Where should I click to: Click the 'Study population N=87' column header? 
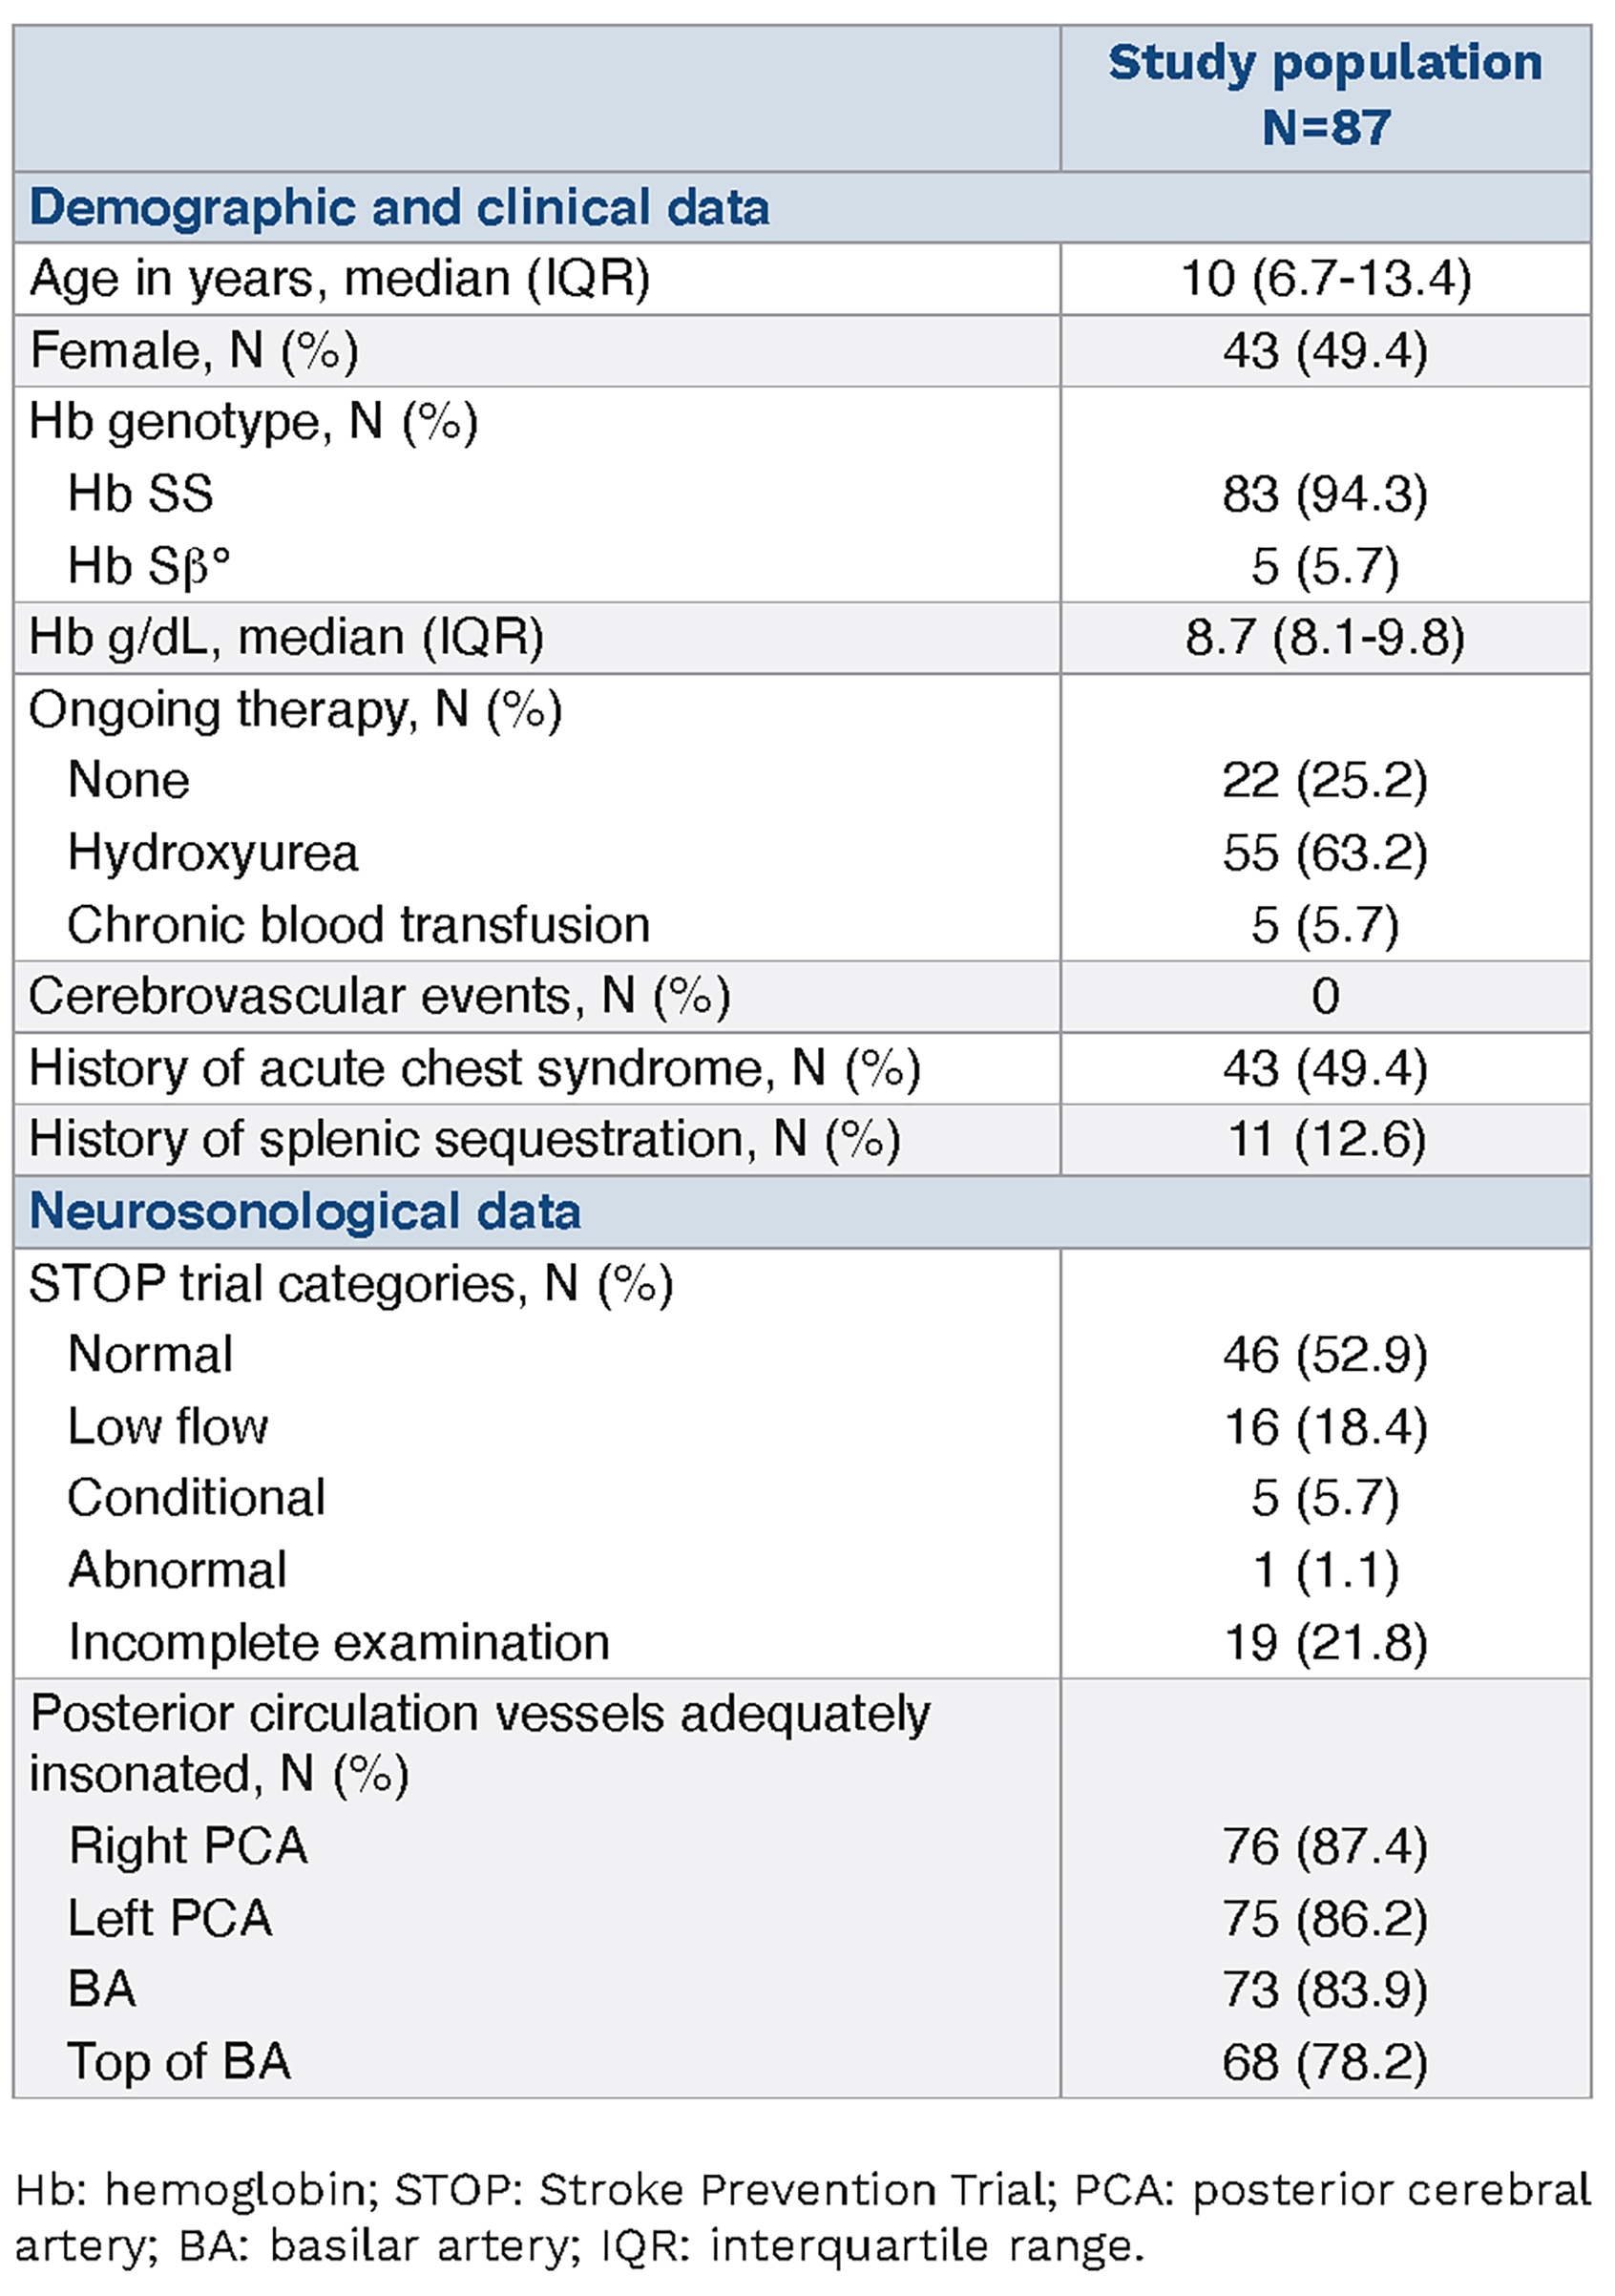[1324, 95]
